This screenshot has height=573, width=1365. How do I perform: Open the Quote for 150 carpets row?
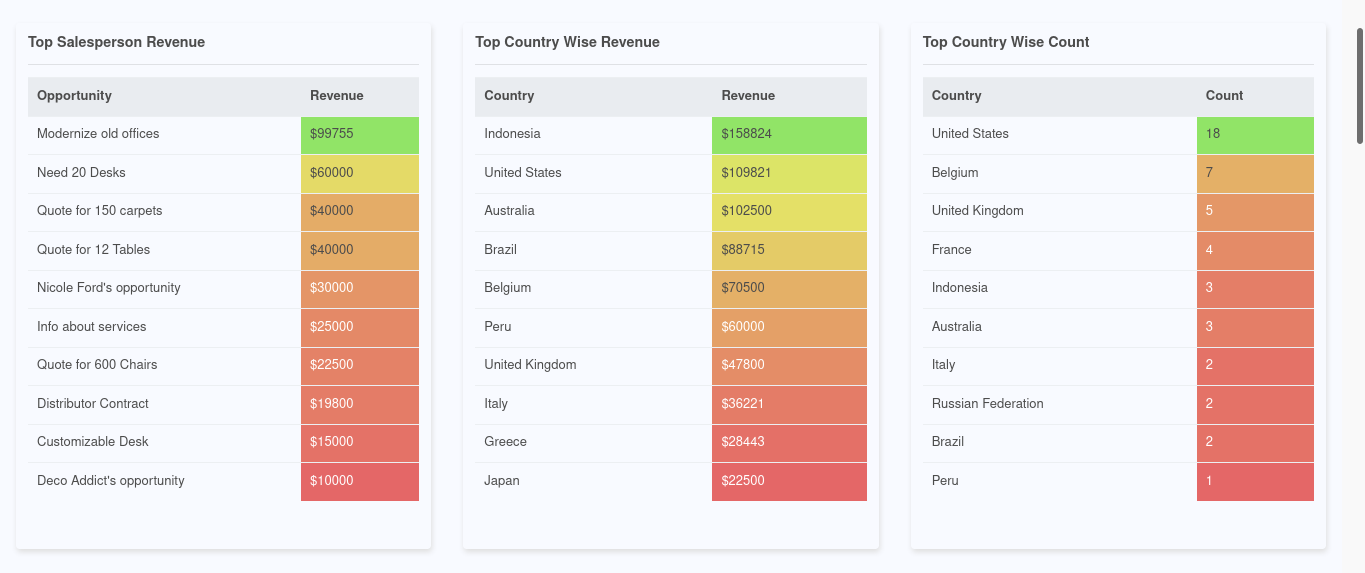99,211
